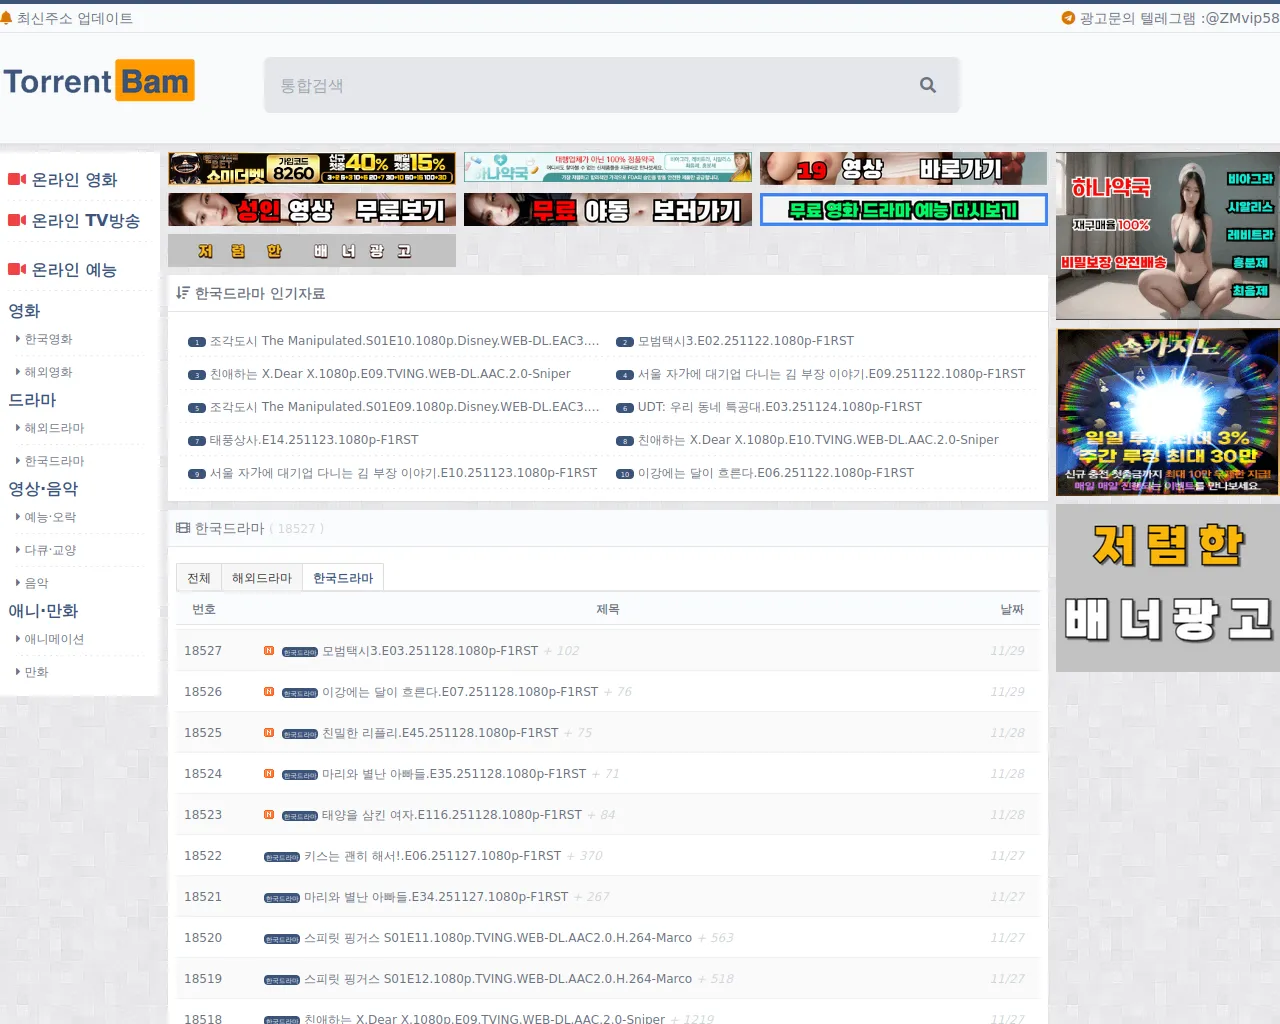Screen dimensions: 1280x1024
Task: Open 스피릿 핑거스 S01E11 post
Action: click(x=498, y=938)
